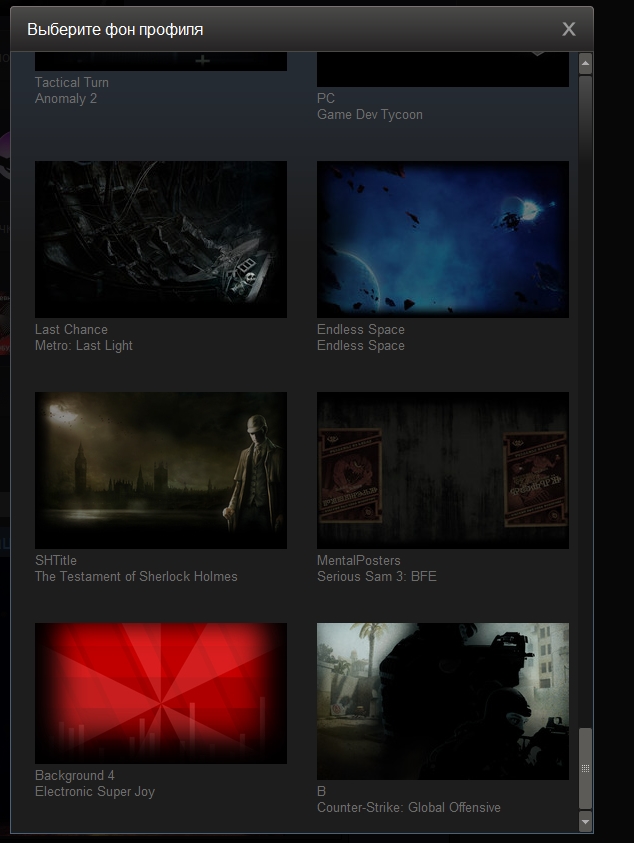Choose the SHTitle Sherlock Holmes background

pos(161,470)
